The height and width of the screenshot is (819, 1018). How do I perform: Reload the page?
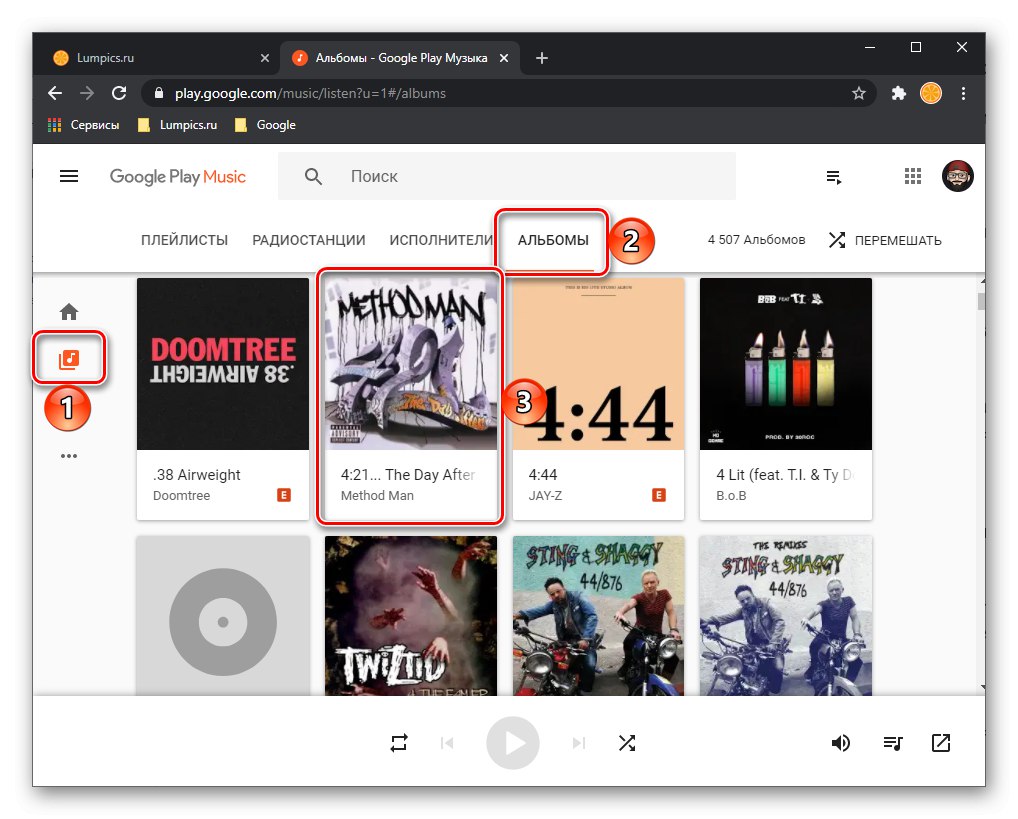(119, 93)
